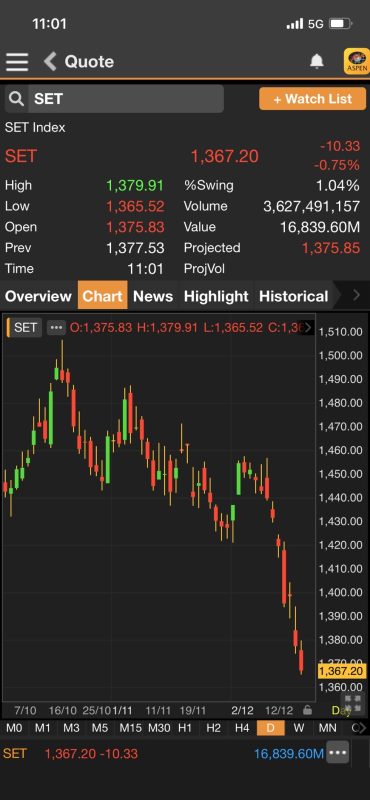Switch to the Historical tab

click(x=293, y=296)
